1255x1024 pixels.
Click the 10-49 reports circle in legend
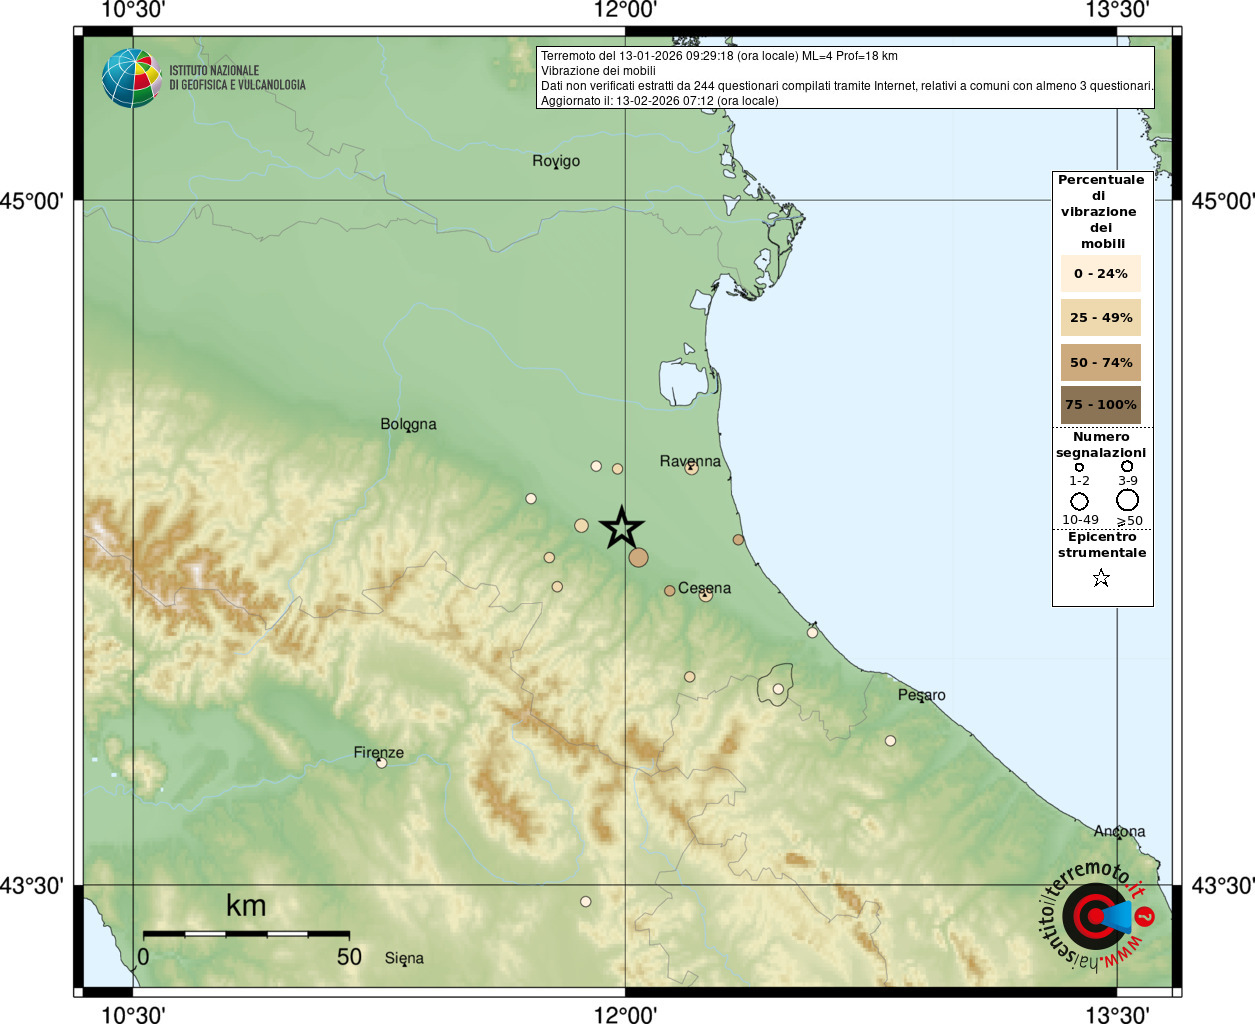point(1079,501)
